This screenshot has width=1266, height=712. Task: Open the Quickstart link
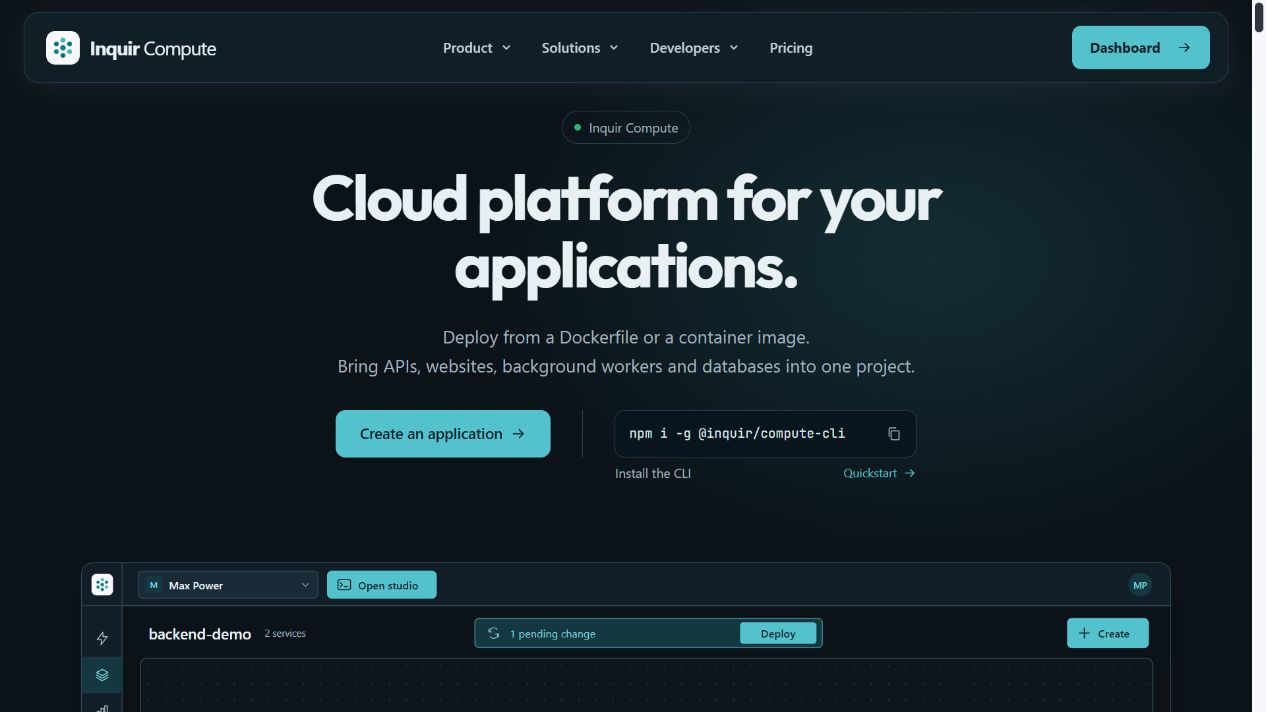(x=879, y=473)
